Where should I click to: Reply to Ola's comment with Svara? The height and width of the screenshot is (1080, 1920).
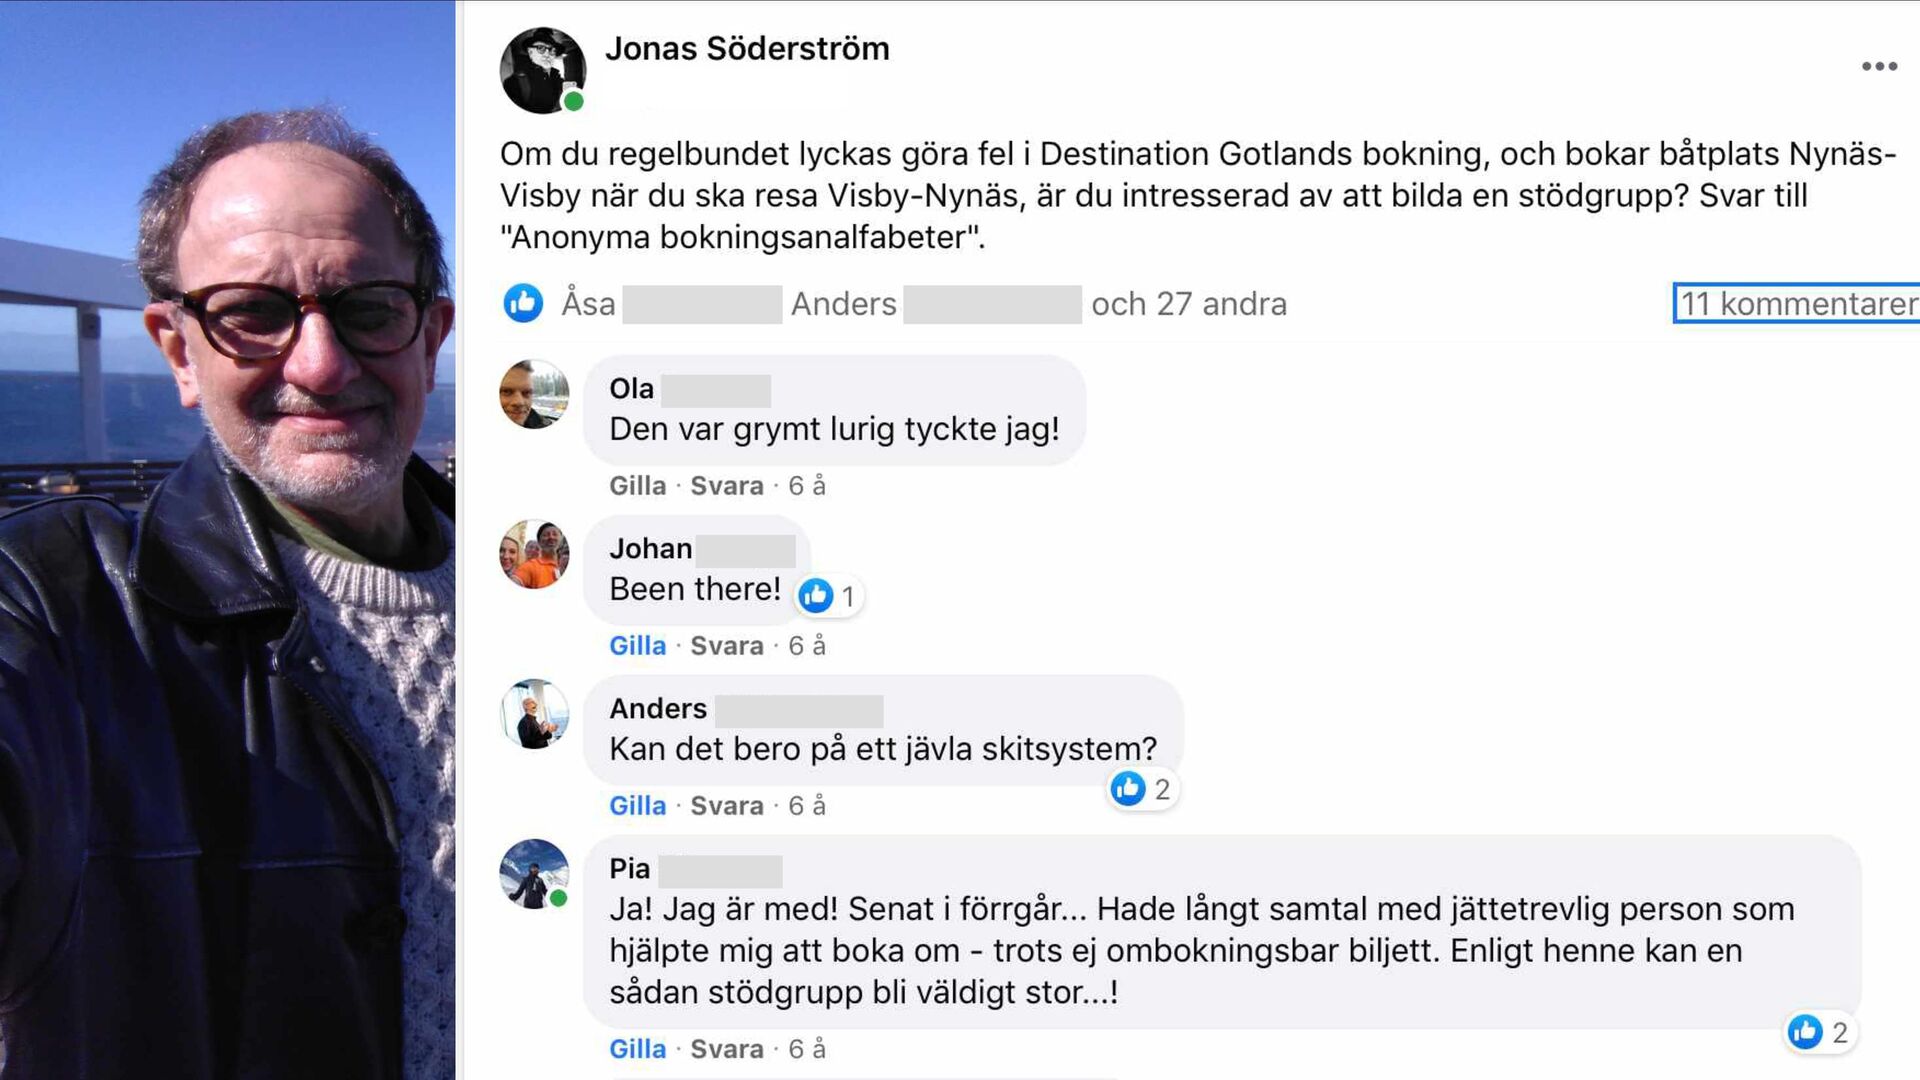[727, 486]
